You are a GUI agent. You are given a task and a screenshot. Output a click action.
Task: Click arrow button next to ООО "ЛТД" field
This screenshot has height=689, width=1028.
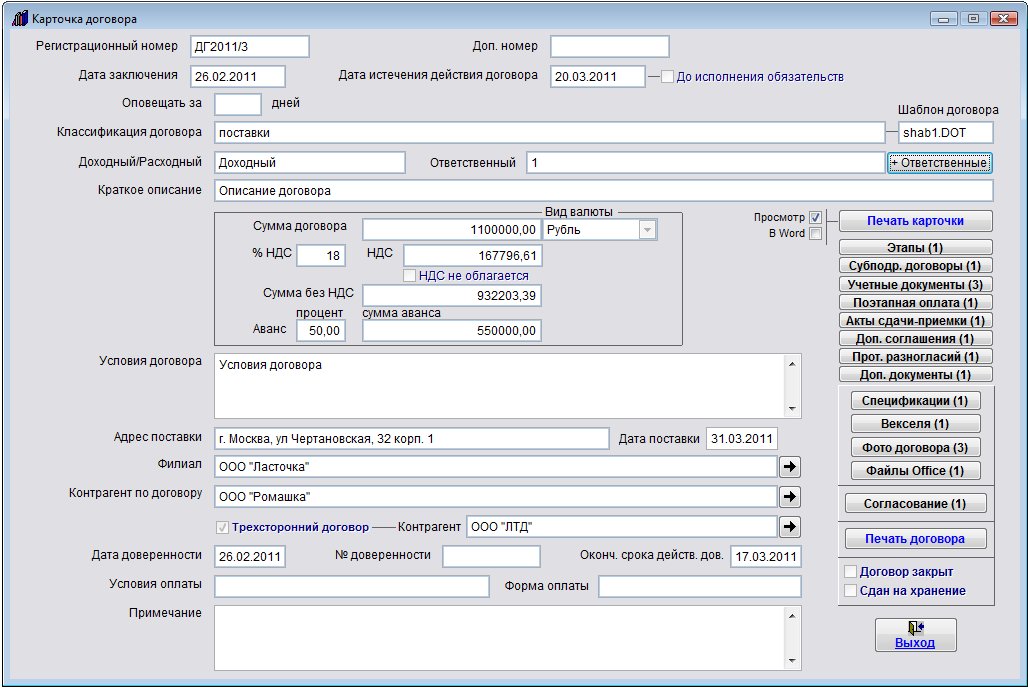coord(790,527)
